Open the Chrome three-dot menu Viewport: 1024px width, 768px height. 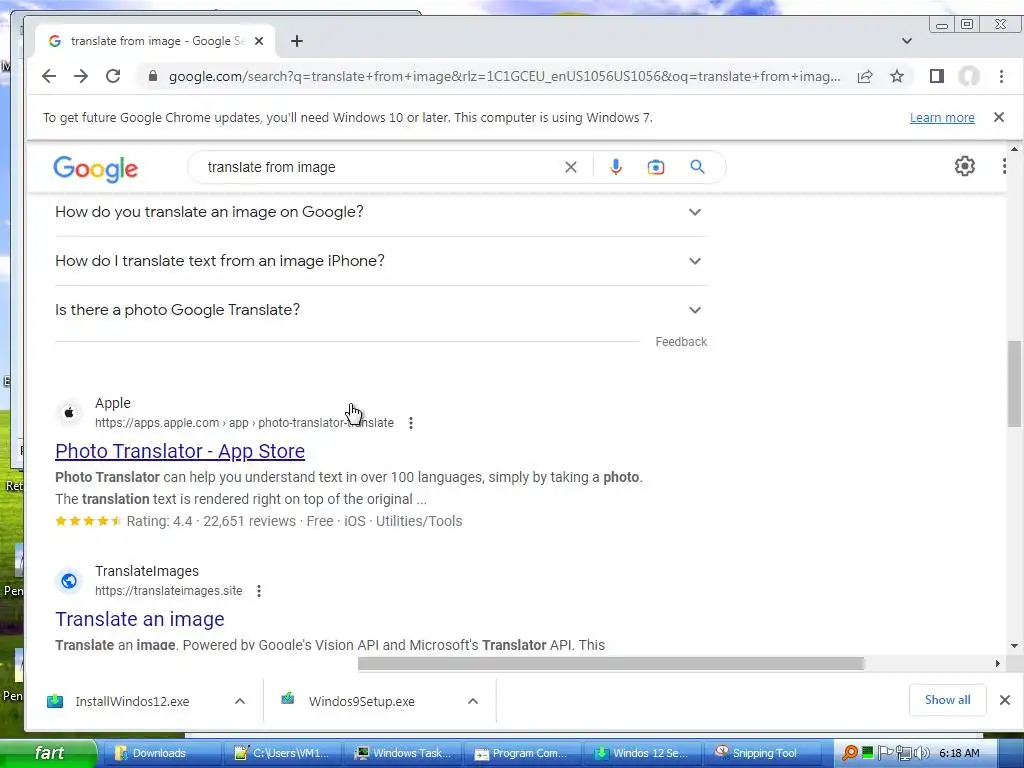coord(1001,76)
